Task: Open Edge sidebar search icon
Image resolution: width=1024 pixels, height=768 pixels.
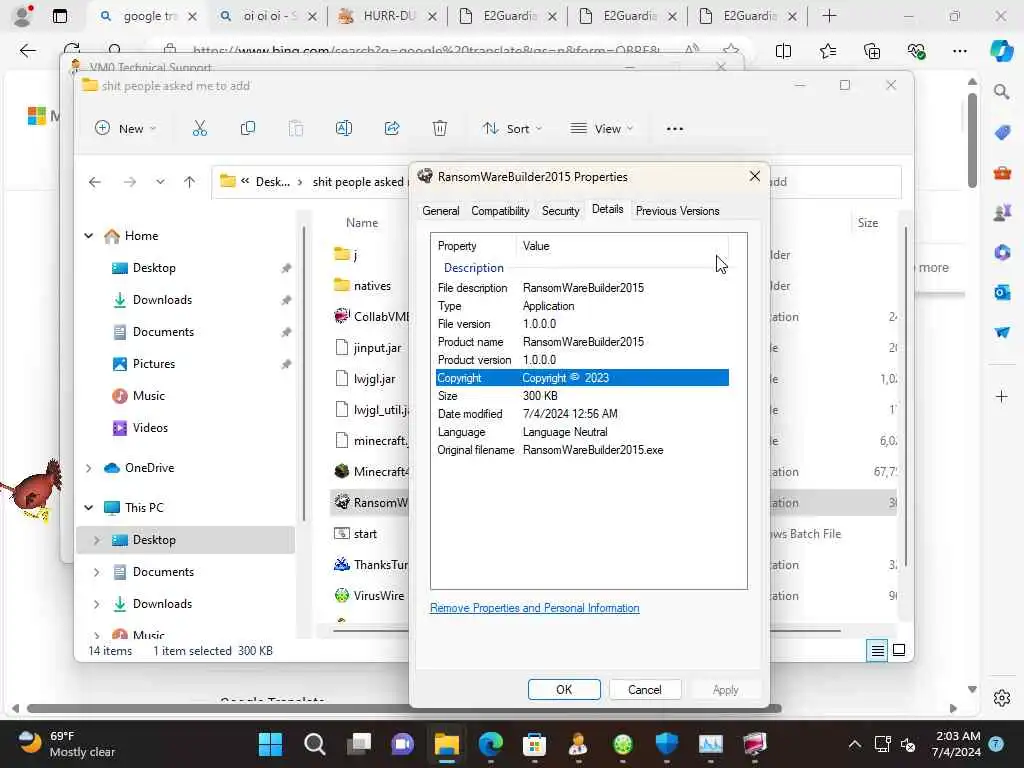Action: click(1002, 92)
